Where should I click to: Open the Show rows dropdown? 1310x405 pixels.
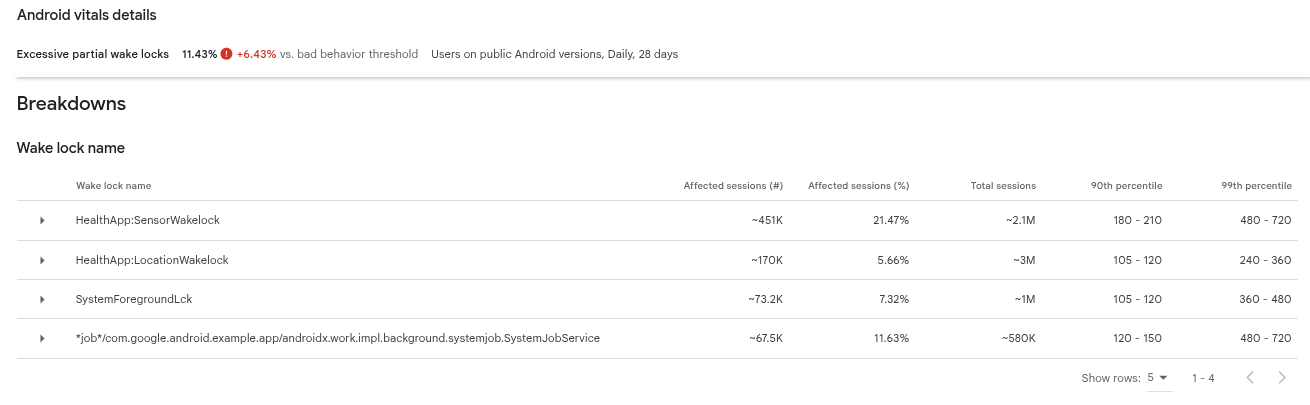[1157, 378]
